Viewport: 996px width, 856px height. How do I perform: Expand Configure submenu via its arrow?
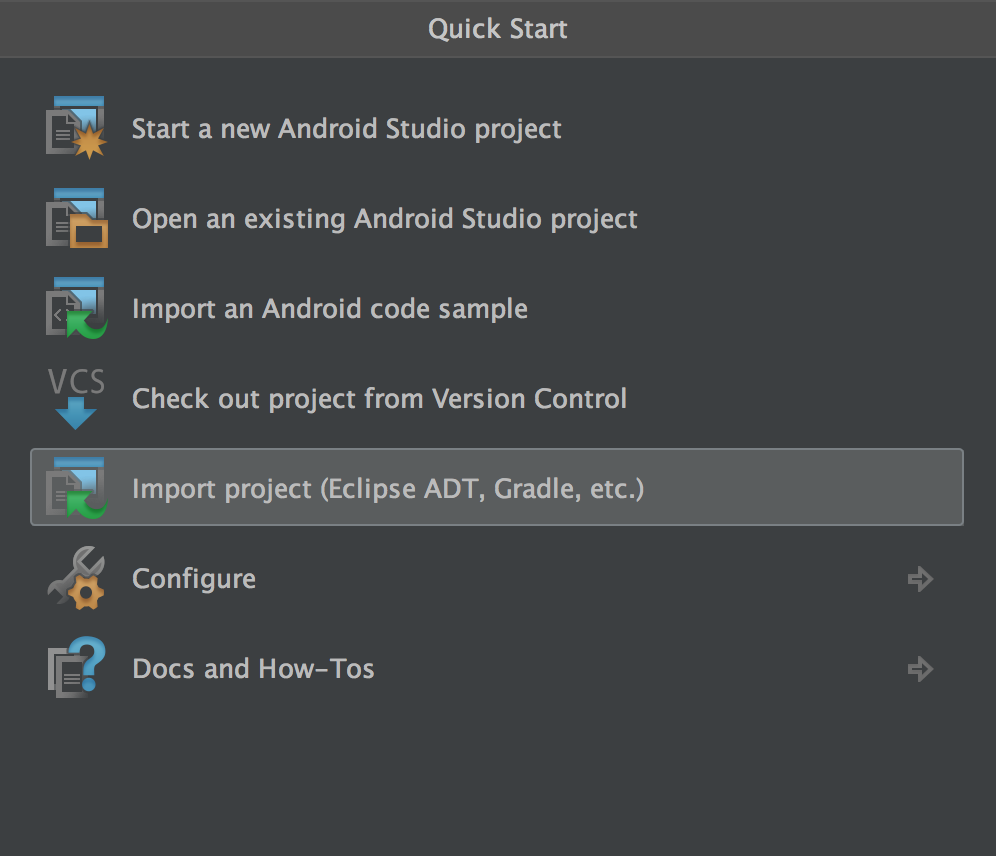point(920,578)
